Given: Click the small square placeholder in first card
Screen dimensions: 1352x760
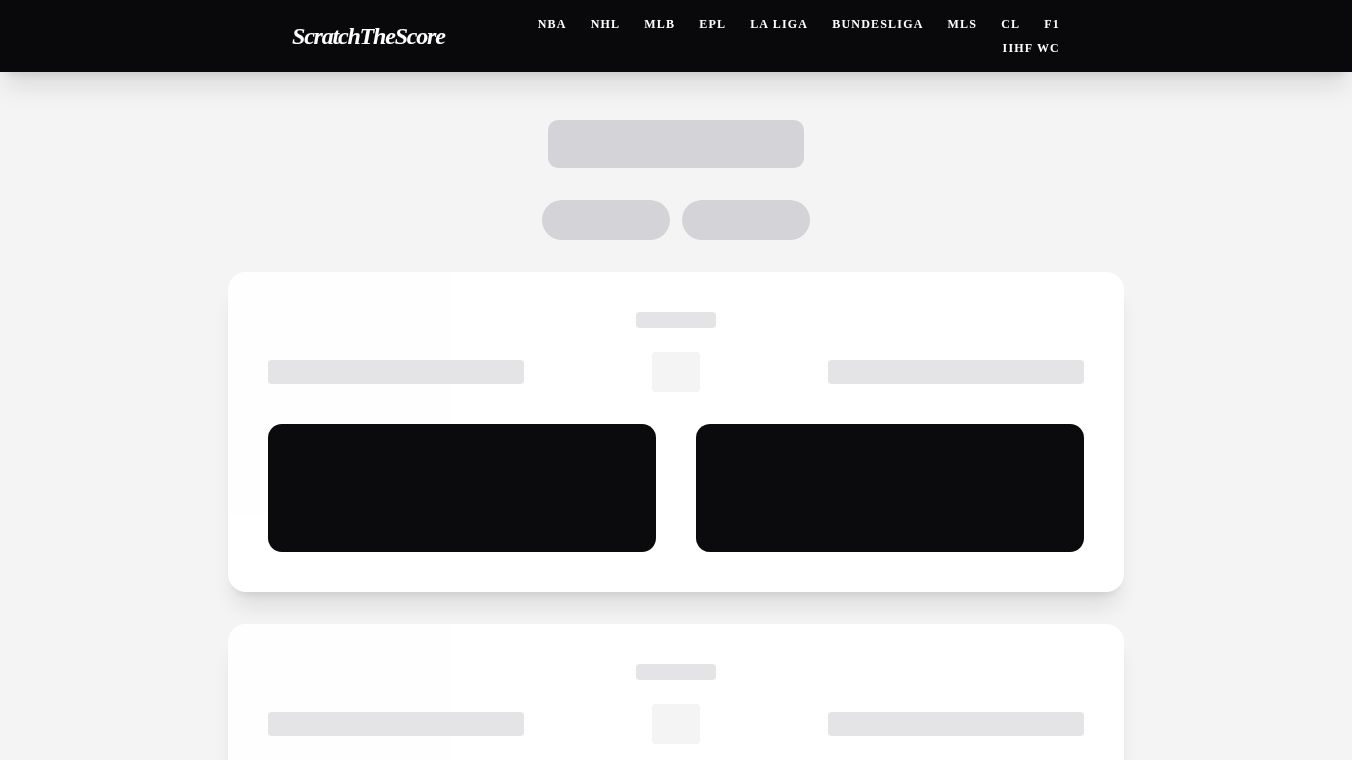Looking at the screenshot, I should coord(676,372).
